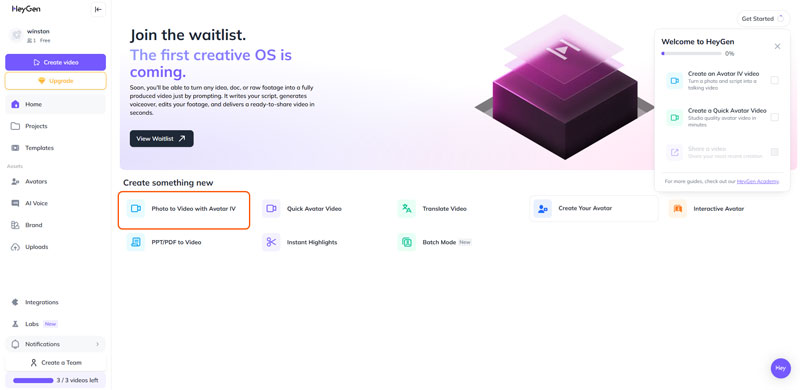Check the Share a video checkbox
The image size is (800, 390).
[774, 152]
